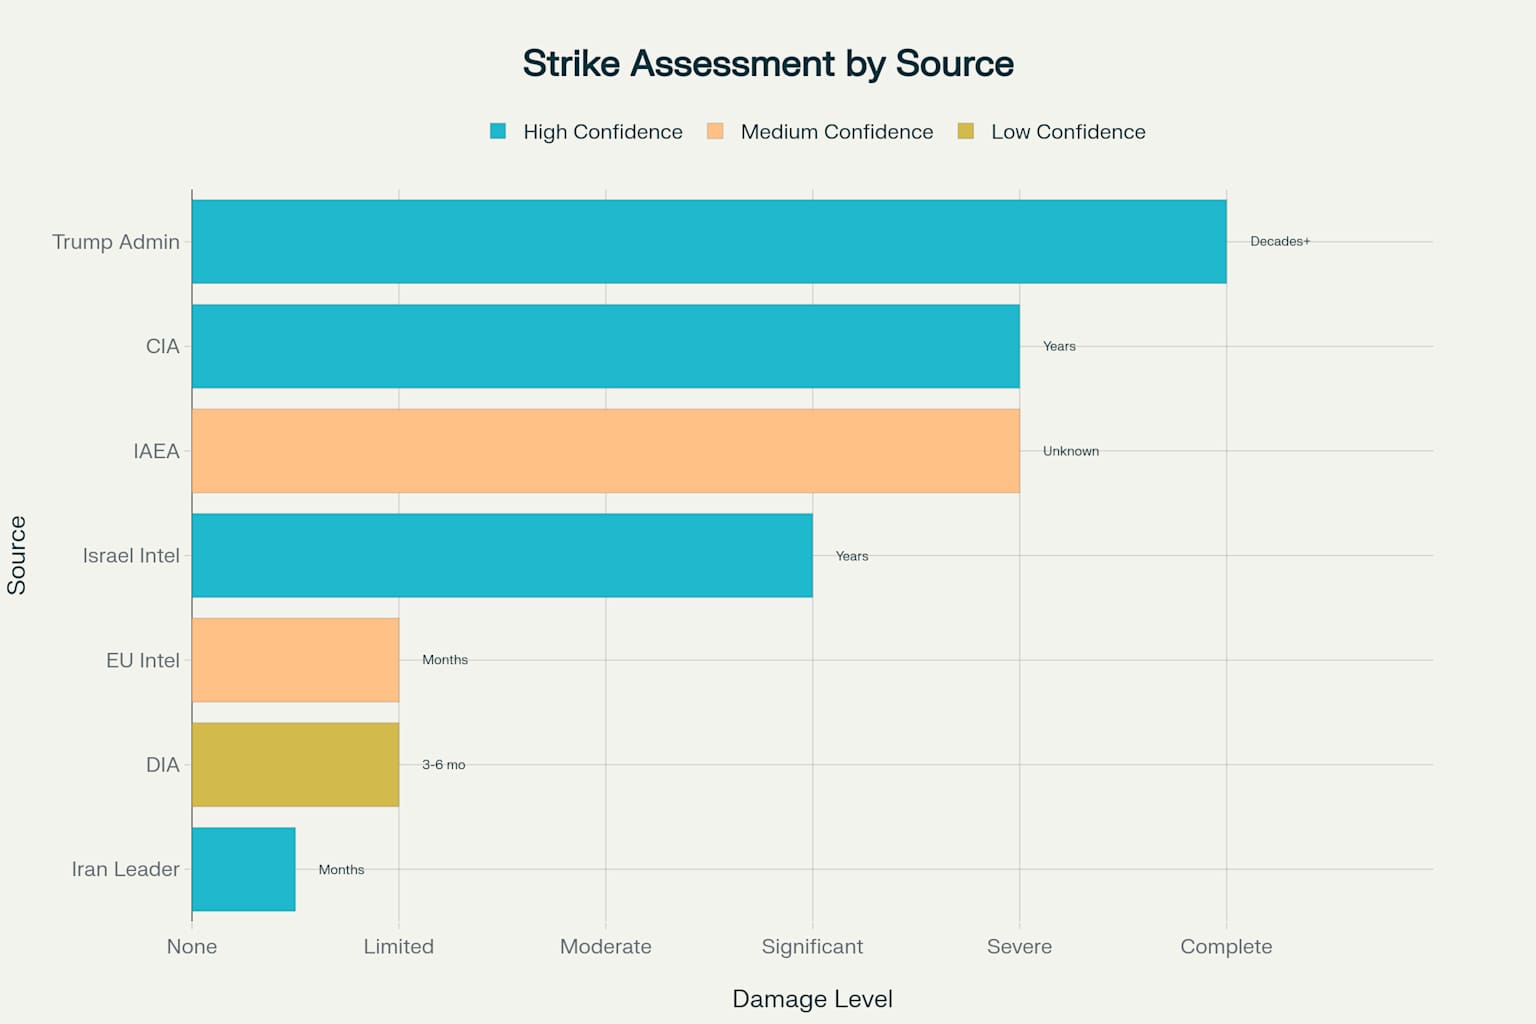
Task: Click the chart title Strike Assessment by Source
Action: [x=768, y=63]
